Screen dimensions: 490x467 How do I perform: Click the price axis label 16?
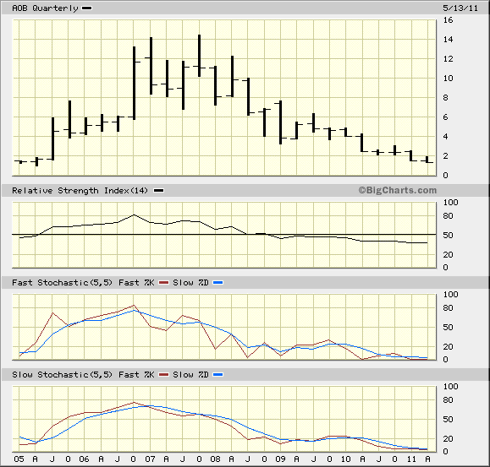[x=448, y=20]
